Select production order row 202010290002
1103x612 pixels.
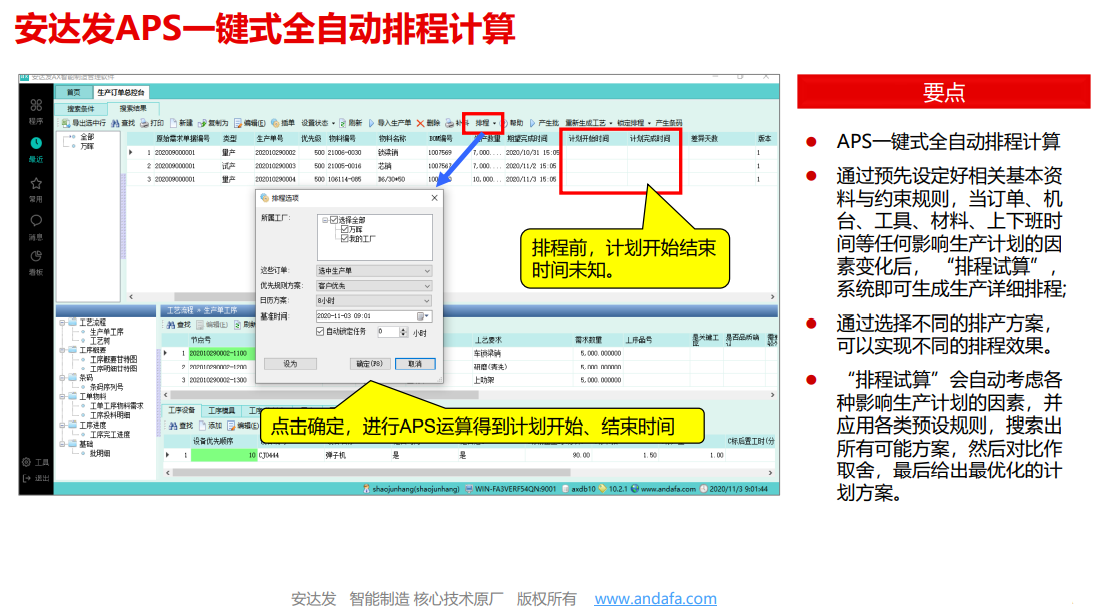(451, 153)
